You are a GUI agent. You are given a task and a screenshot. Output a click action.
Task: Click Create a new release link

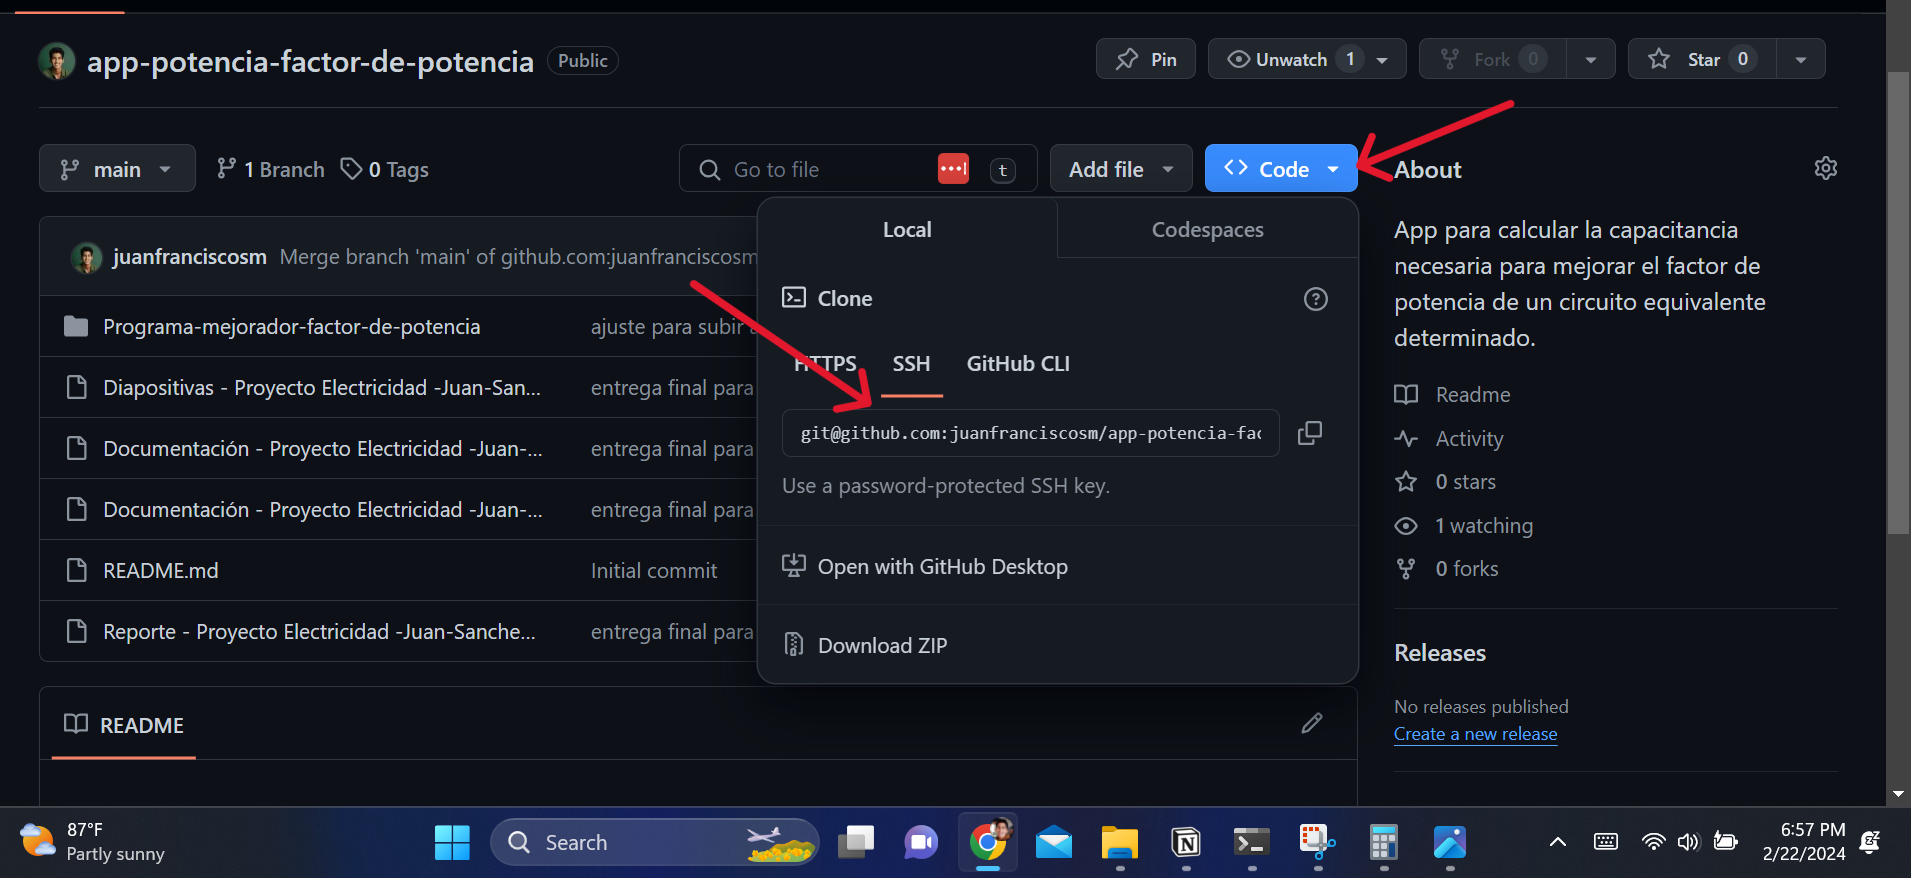coord(1475,734)
